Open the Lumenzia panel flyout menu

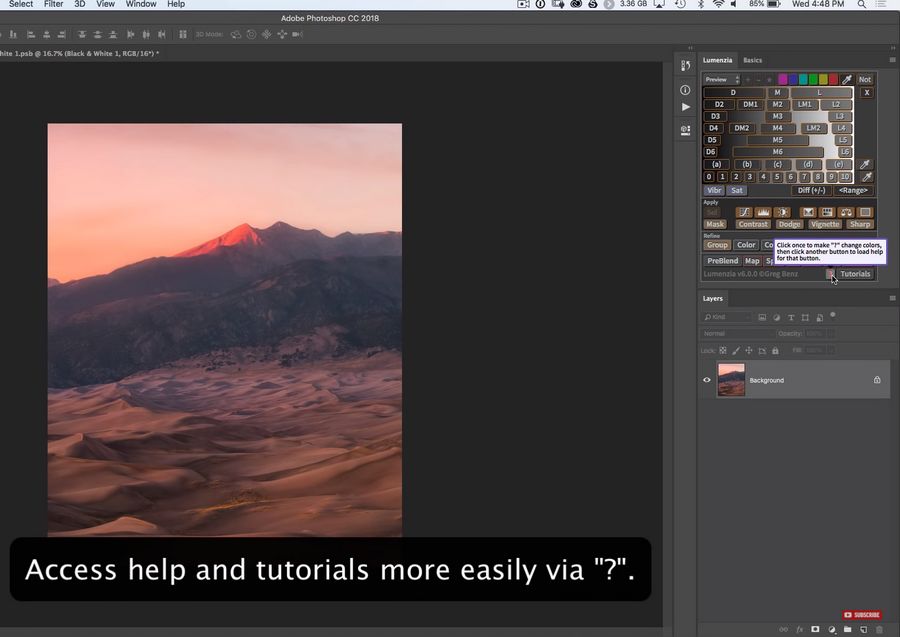892,60
